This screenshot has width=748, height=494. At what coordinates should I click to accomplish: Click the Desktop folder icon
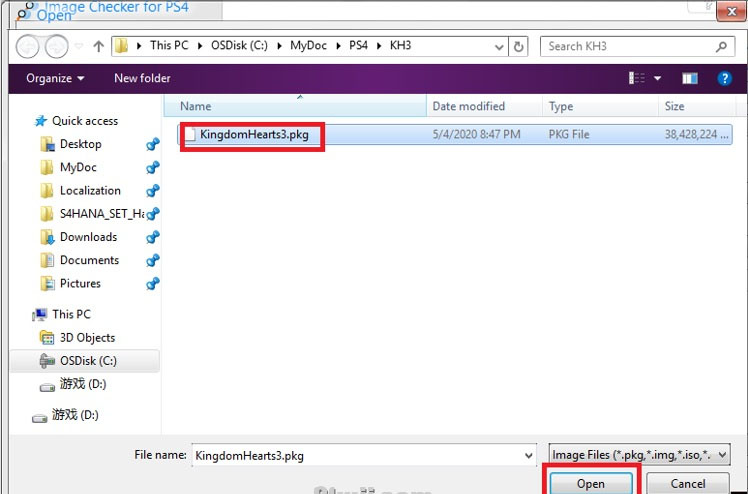pyautogui.click(x=47, y=144)
